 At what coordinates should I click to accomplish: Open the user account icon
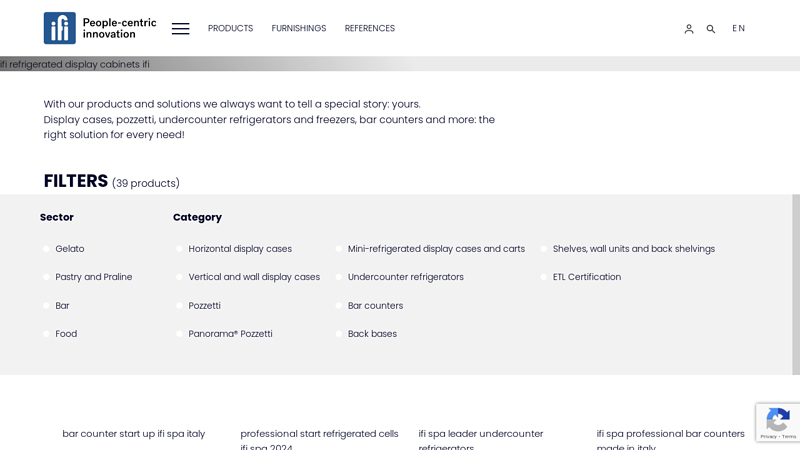coord(689,29)
